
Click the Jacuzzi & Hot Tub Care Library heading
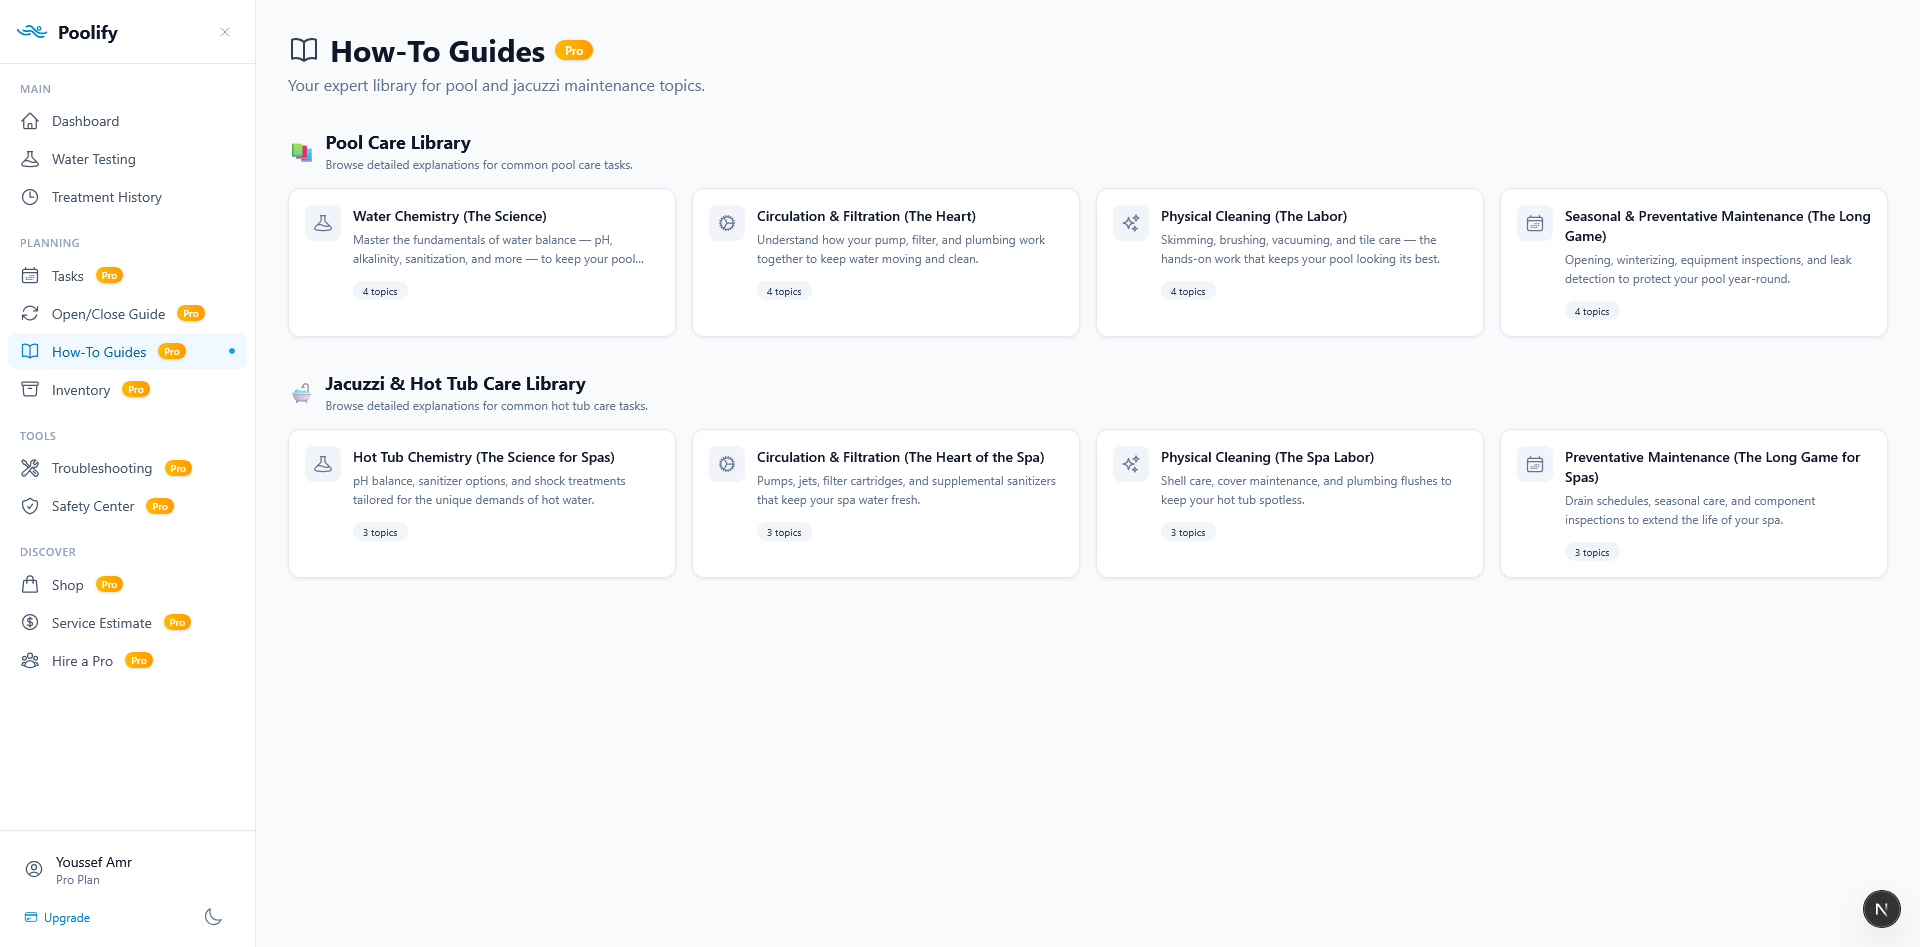pyautogui.click(x=455, y=384)
